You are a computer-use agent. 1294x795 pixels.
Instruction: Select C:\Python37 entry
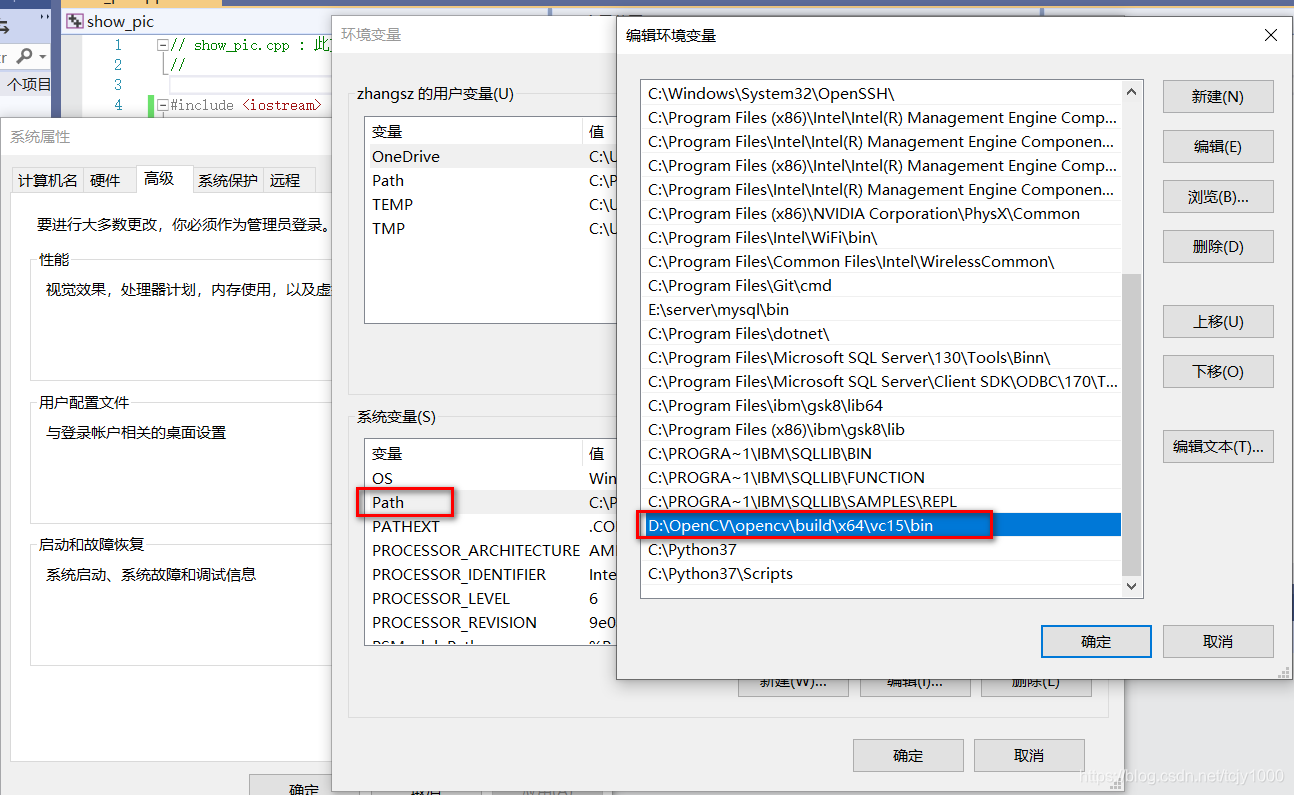pyautogui.click(x=880, y=549)
